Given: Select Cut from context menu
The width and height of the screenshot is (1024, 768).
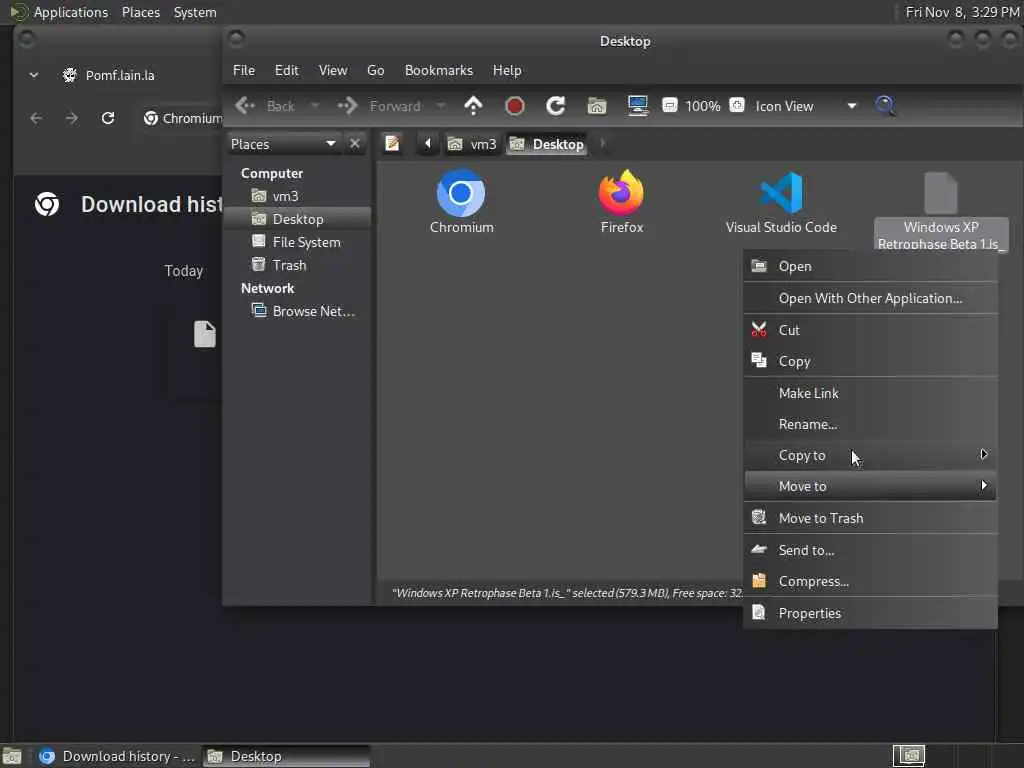Looking at the screenshot, I should click(870, 330).
